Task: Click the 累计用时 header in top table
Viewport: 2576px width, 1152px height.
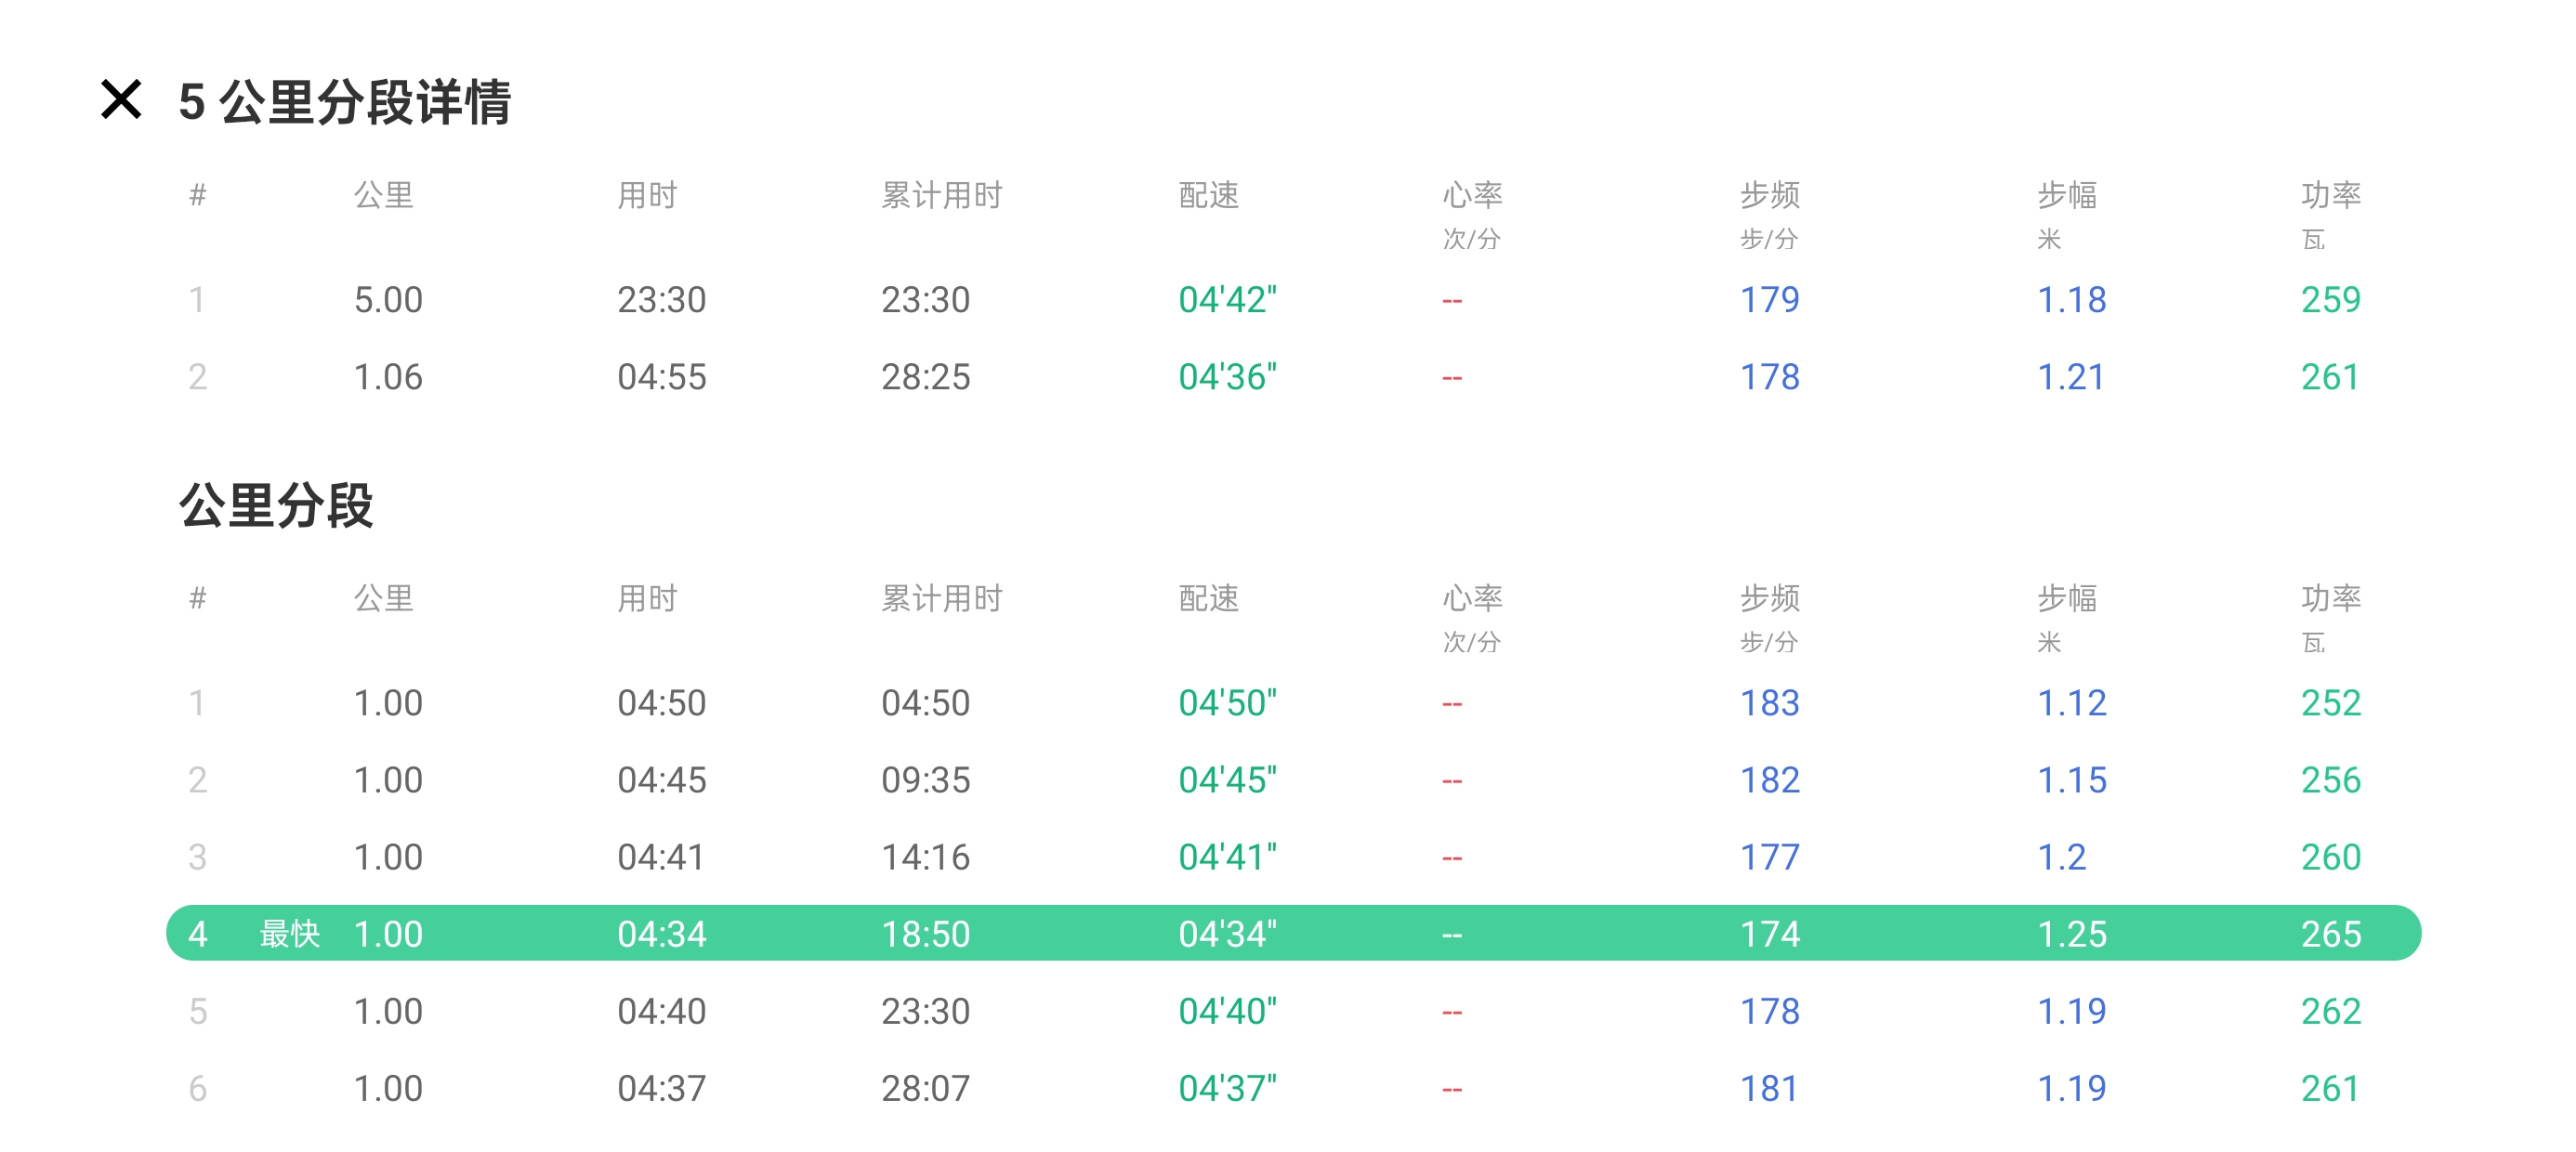Action: 941,195
